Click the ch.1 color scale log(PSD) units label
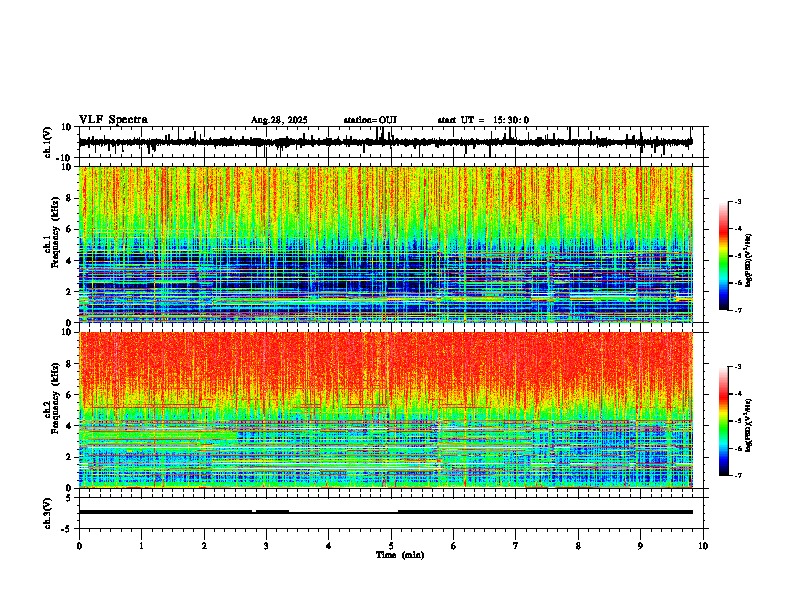This screenshot has height=612, width=792. point(749,260)
